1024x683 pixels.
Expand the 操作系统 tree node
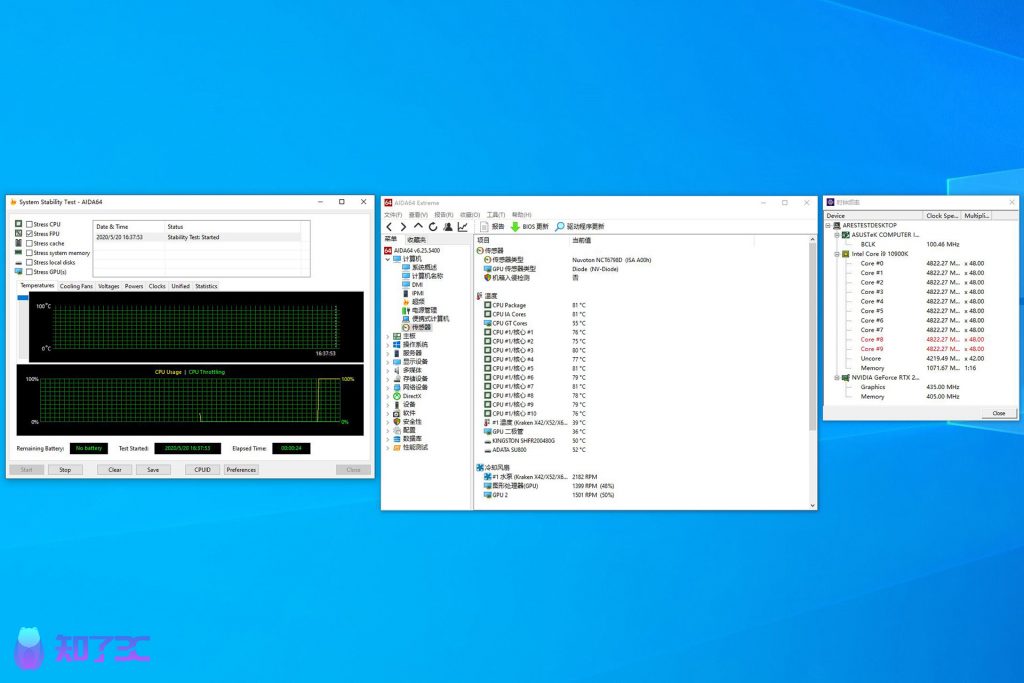pyautogui.click(x=388, y=345)
